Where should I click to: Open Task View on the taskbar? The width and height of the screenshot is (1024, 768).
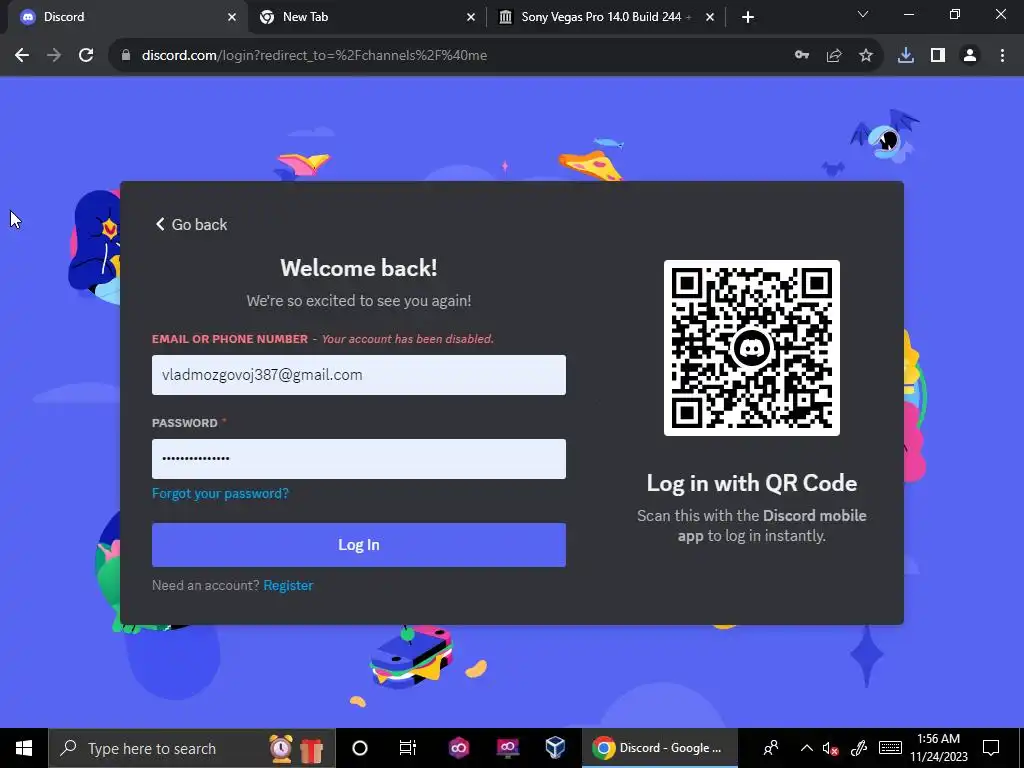408,748
